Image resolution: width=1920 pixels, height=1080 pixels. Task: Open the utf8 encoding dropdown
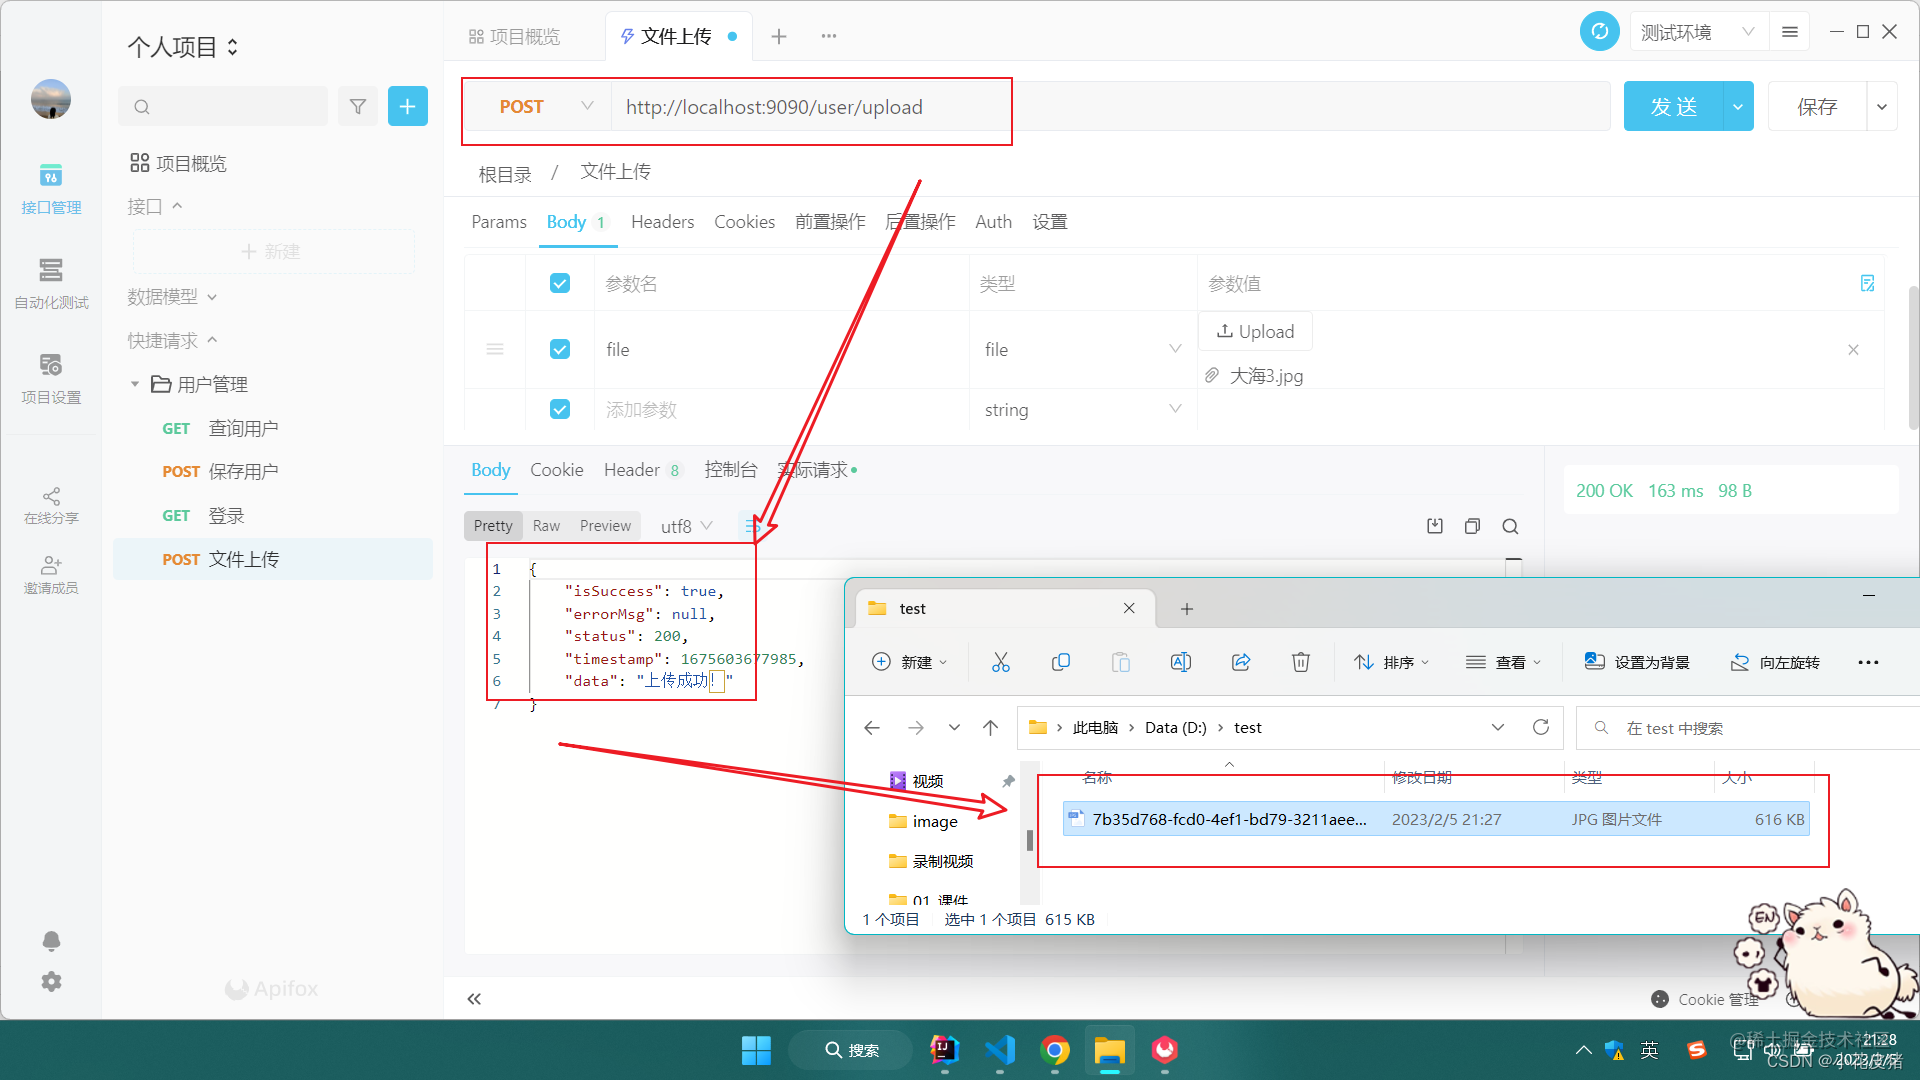click(x=686, y=526)
